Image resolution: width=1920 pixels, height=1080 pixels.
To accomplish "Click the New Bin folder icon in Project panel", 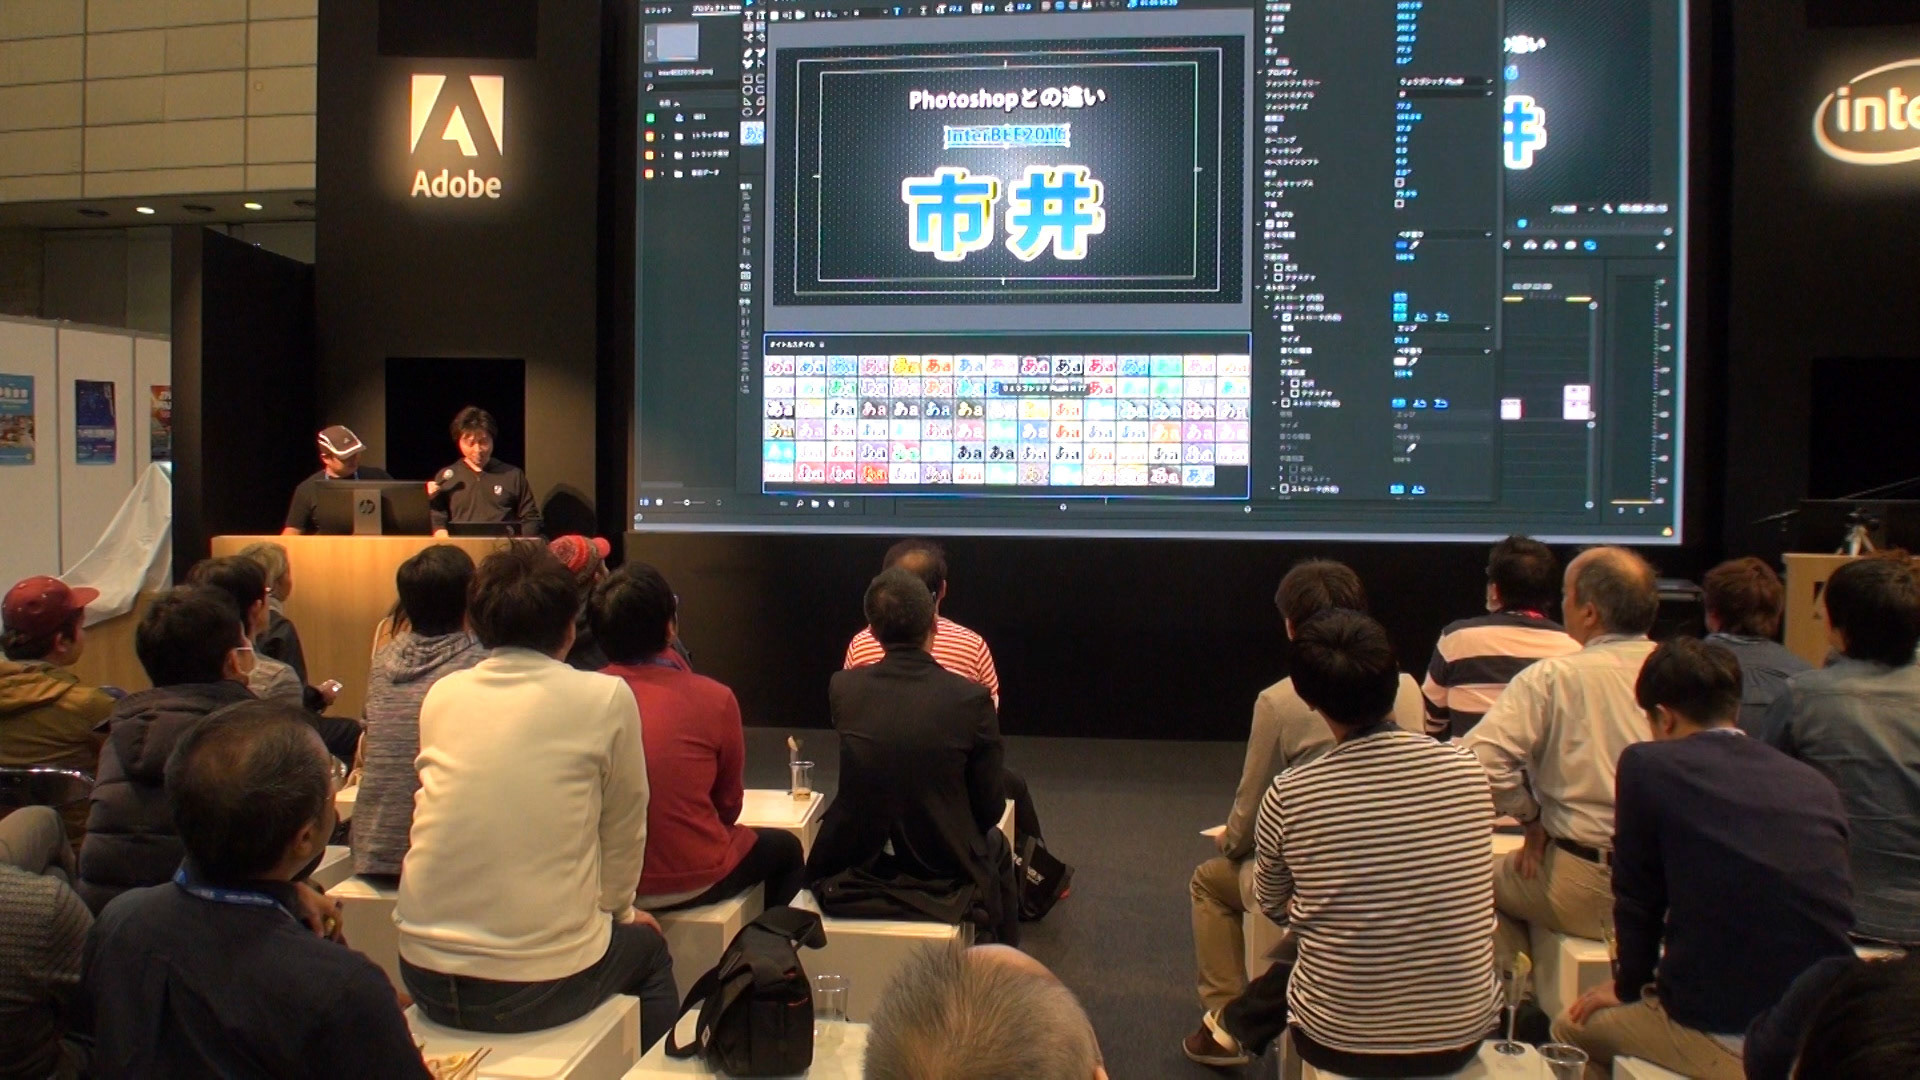I will coord(816,505).
